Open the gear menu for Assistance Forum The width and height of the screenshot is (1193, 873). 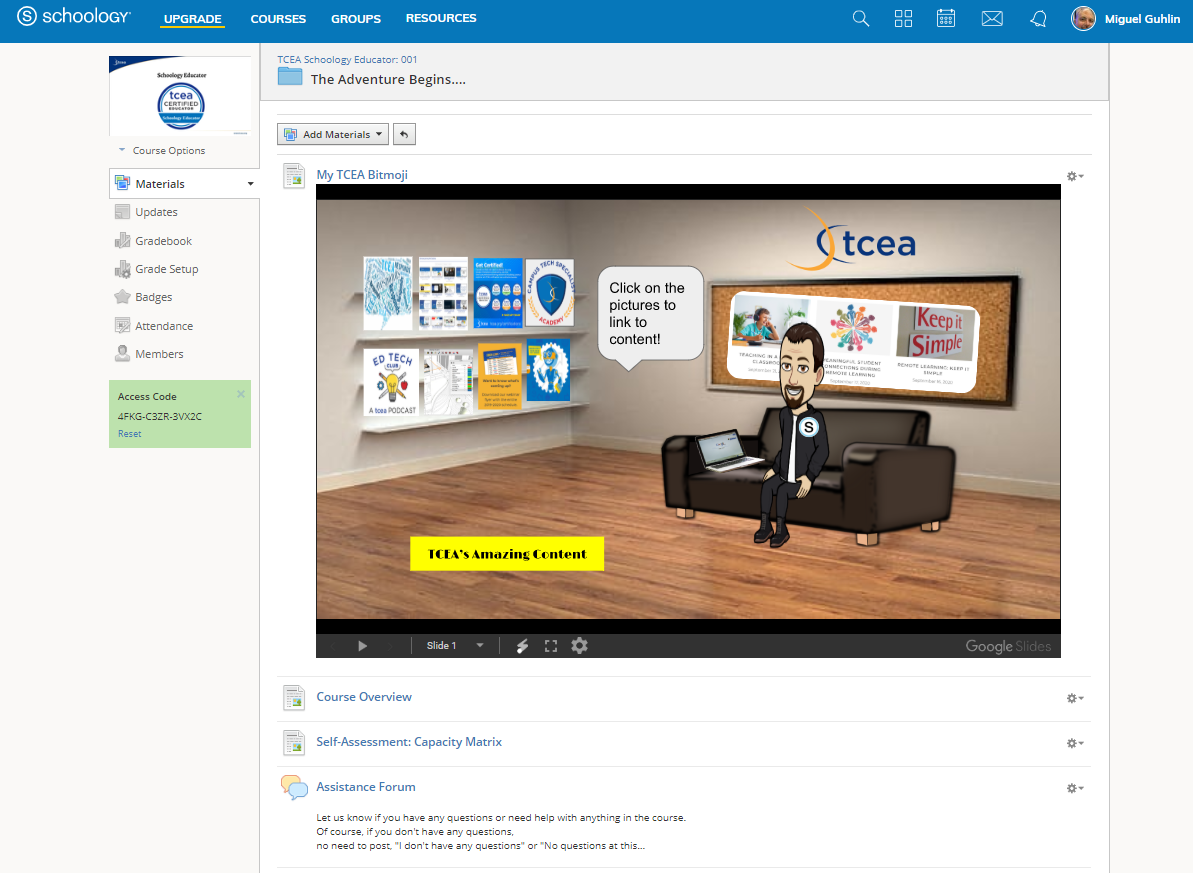pyautogui.click(x=1074, y=788)
